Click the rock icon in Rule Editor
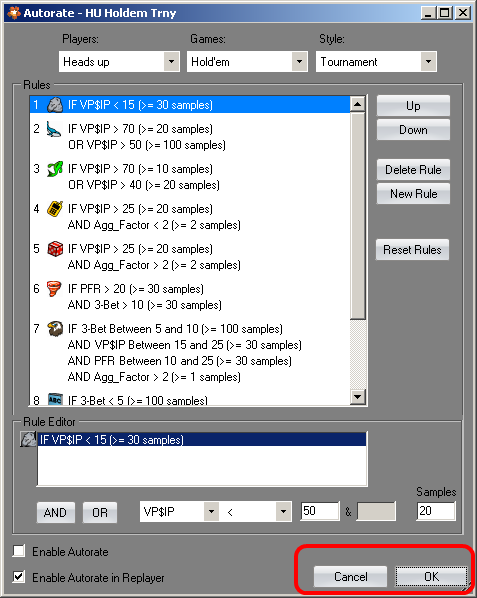The image size is (477, 598). pyautogui.click(x=28, y=439)
